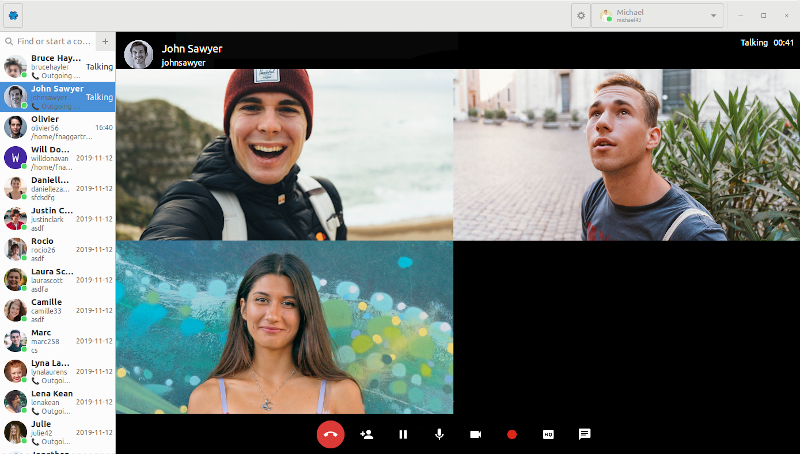Open the Marc conversation
This screenshot has width=800, height=454.
click(58, 341)
